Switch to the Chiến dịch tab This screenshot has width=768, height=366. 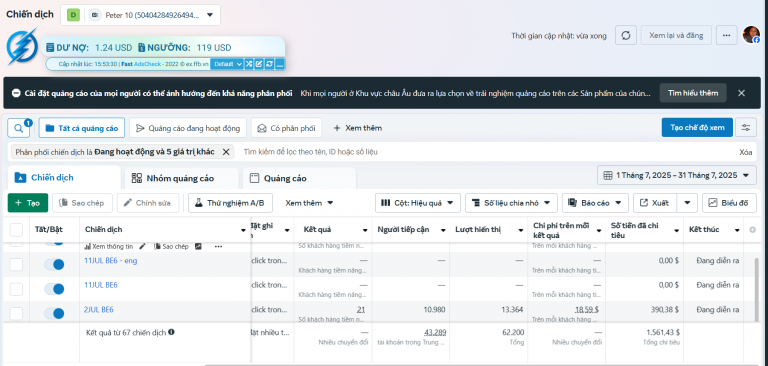pyautogui.click(x=64, y=177)
